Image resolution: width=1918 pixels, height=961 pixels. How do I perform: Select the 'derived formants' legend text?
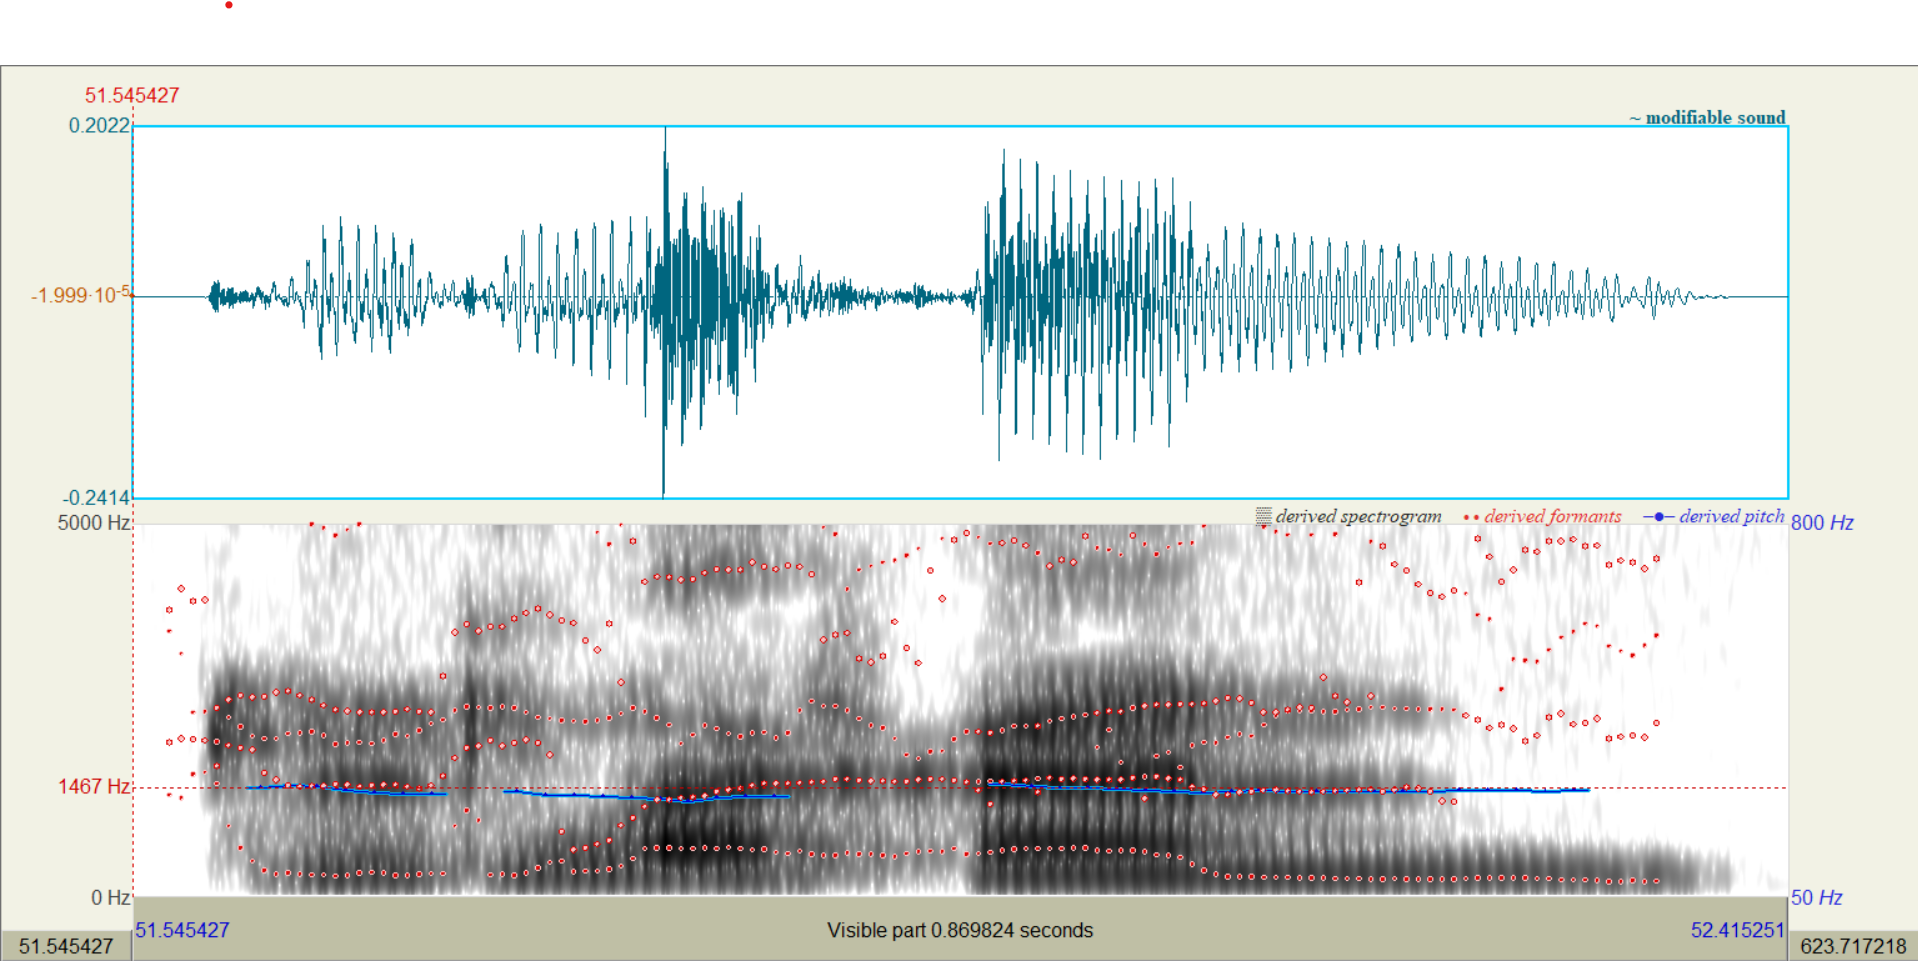click(x=1552, y=517)
